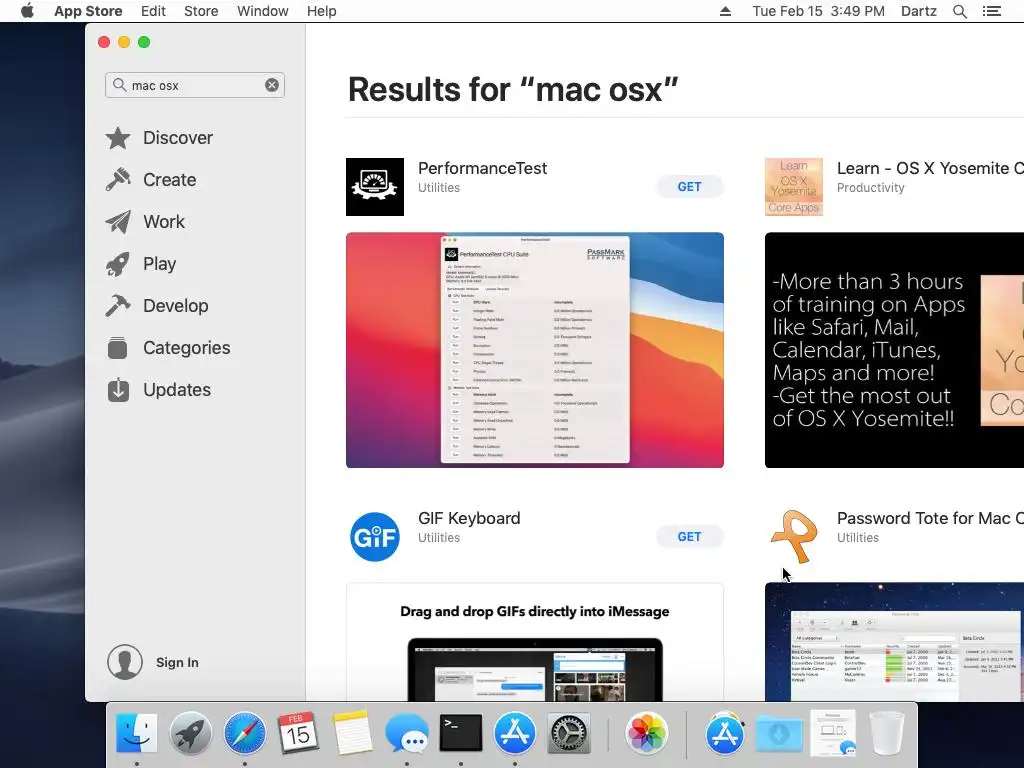The width and height of the screenshot is (1024, 768).
Task: Click the date and time in menu bar
Action: 818,11
